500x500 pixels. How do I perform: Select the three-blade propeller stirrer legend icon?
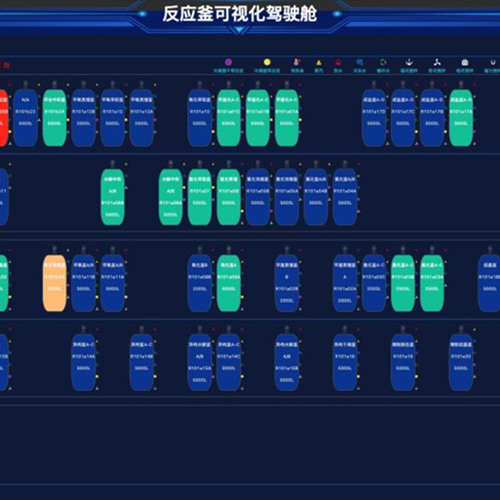click(x=437, y=62)
